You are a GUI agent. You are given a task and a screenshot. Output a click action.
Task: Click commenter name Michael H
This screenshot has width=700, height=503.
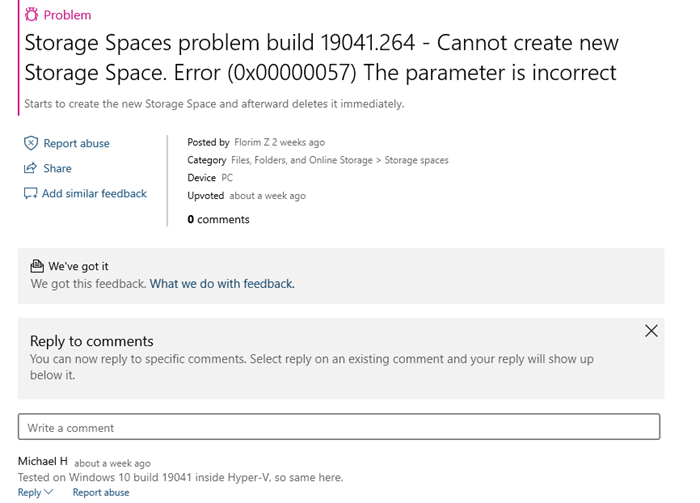click(43, 461)
